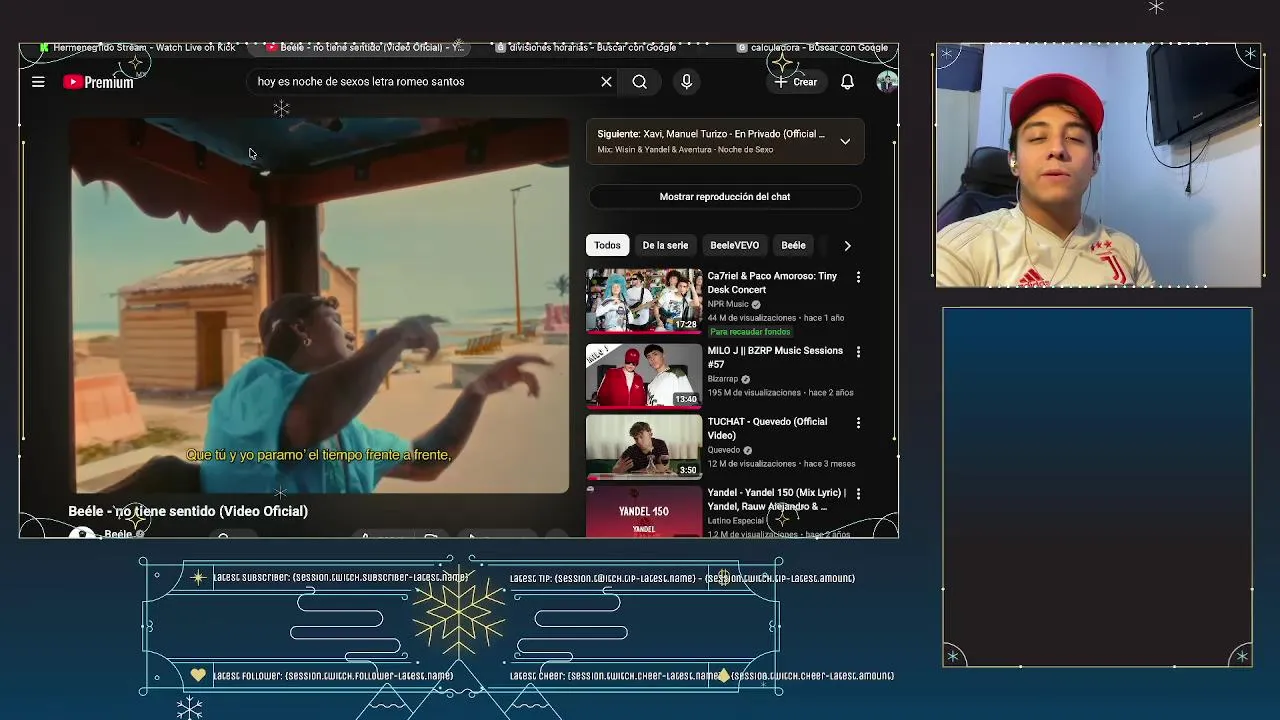Click Yandel 150 Mix Lyric title
This screenshot has width=1280, height=720.
(x=776, y=500)
